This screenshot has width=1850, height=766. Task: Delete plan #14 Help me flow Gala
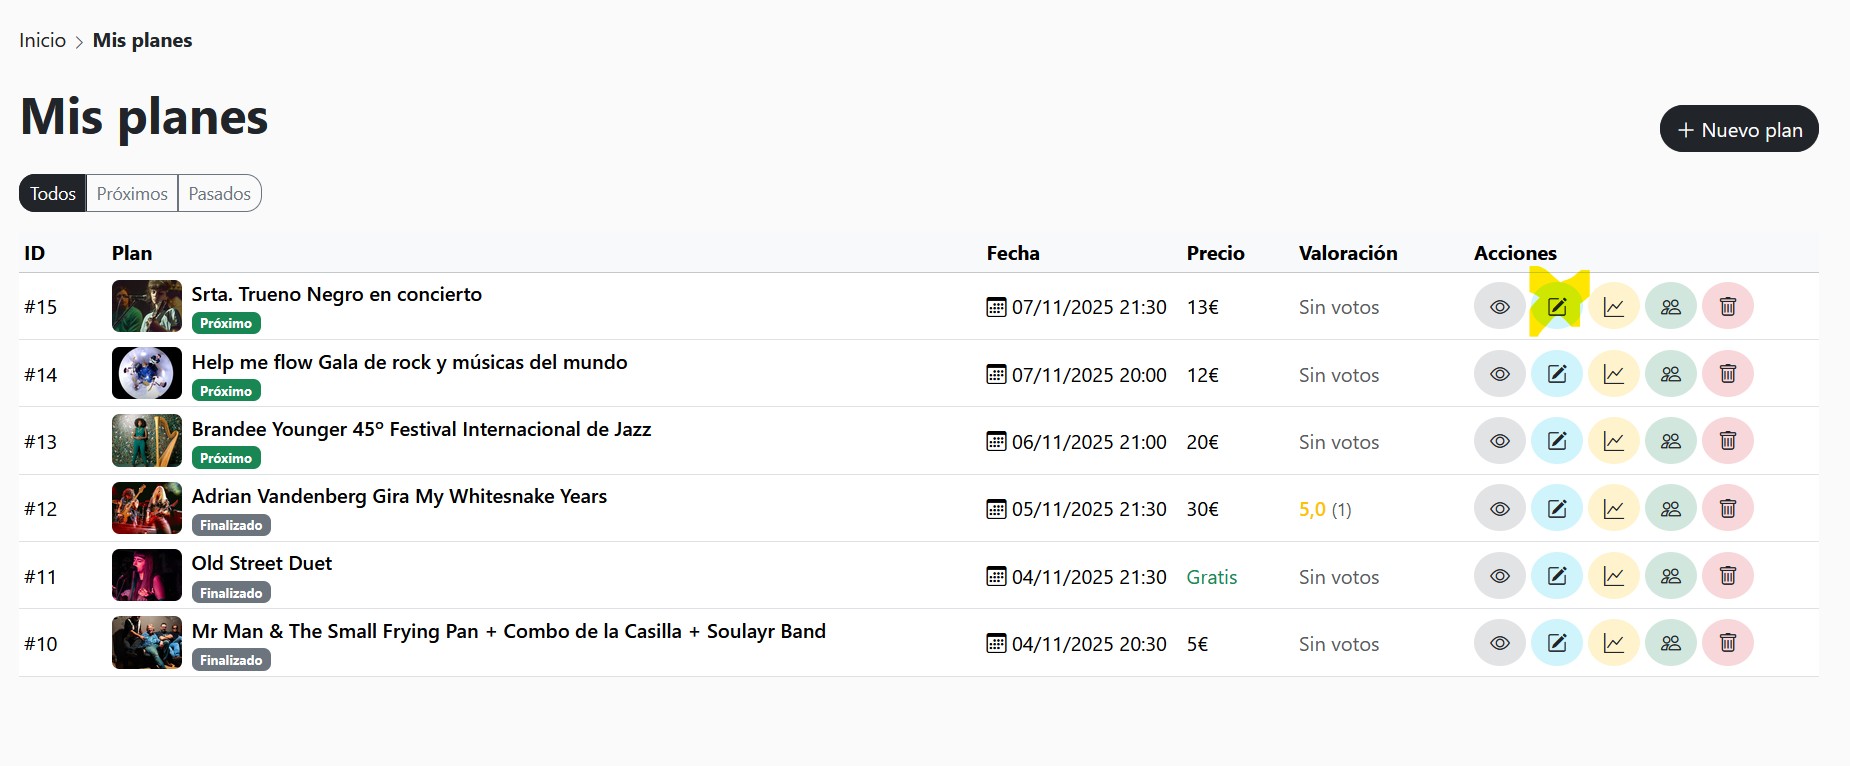(x=1727, y=374)
